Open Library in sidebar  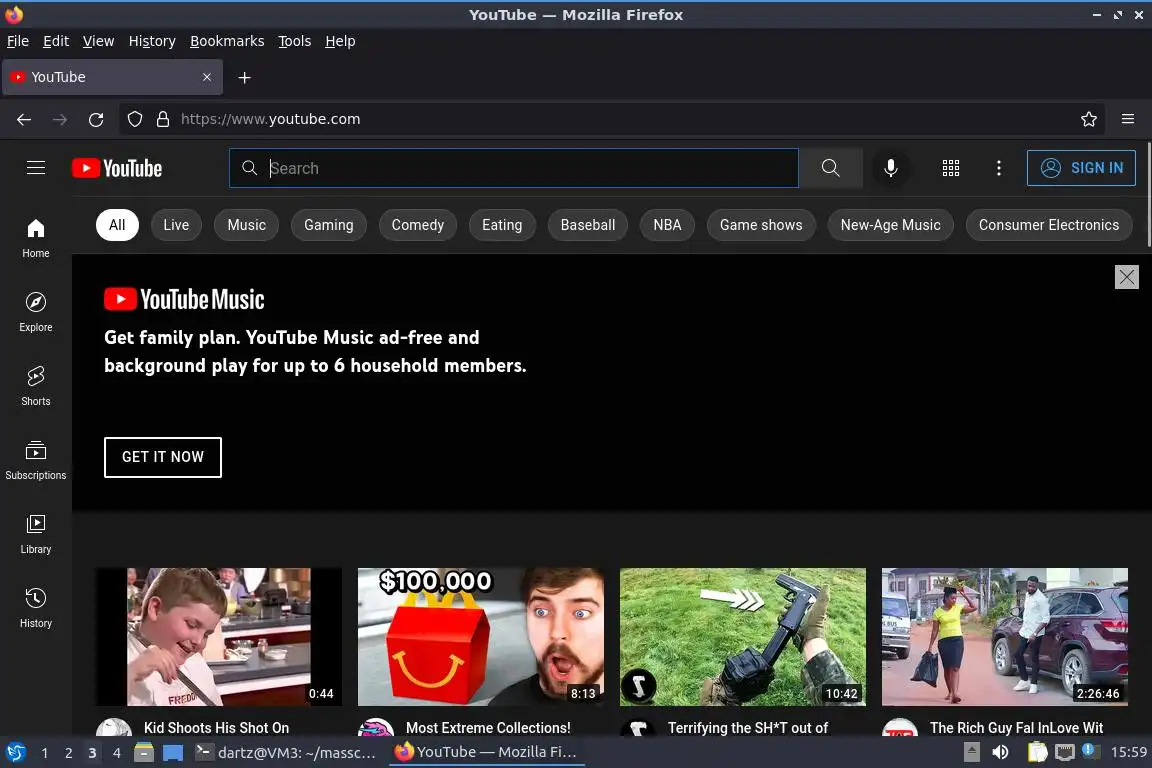coord(35,534)
